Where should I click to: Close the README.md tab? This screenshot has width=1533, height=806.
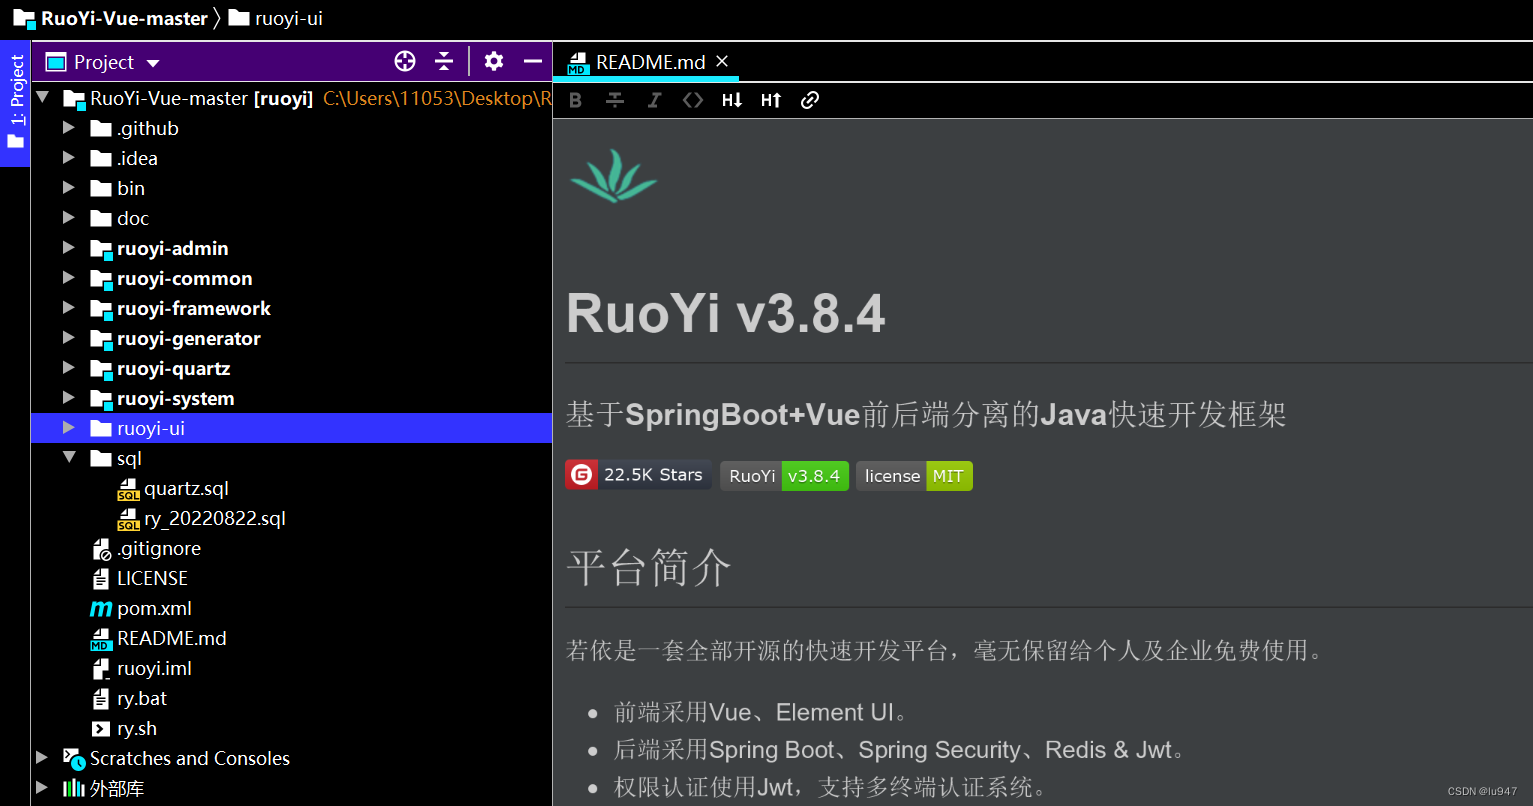coord(722,62)
